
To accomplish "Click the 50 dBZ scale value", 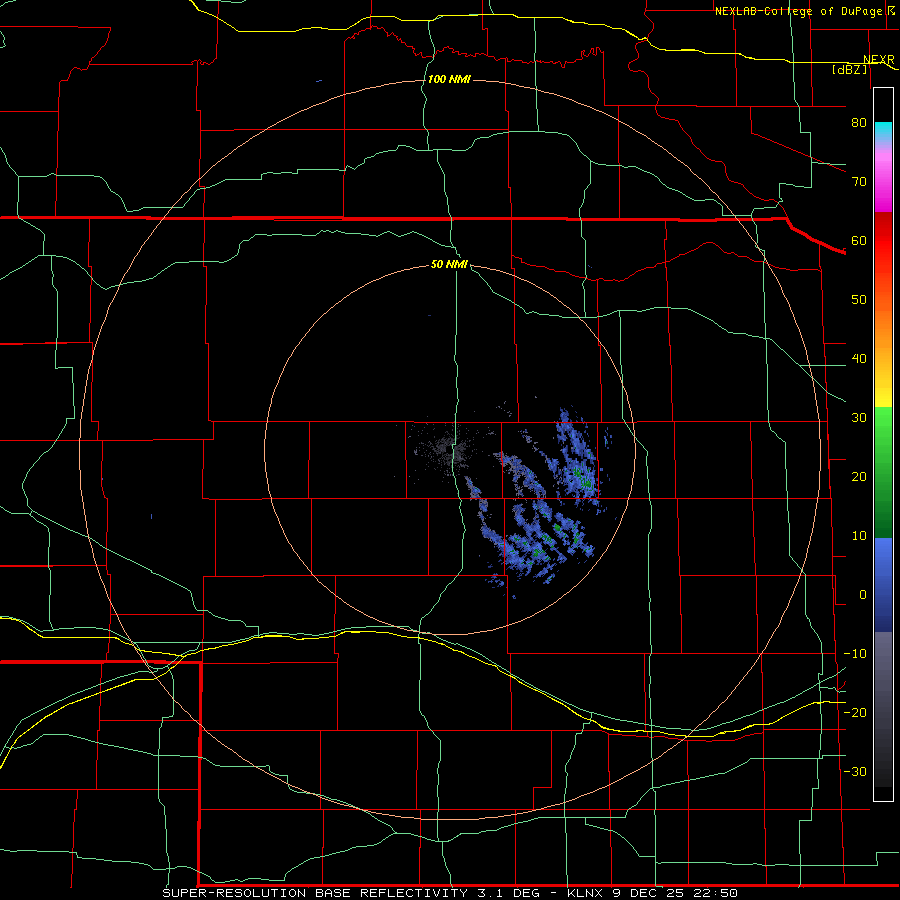I will point(859,300).
